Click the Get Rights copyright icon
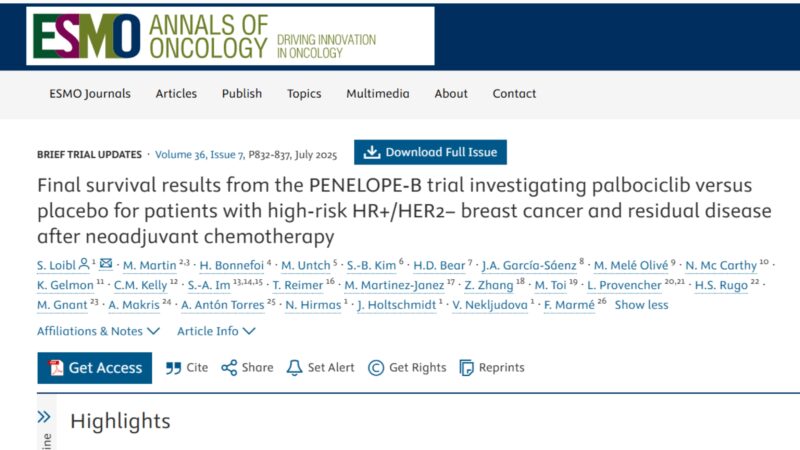Screen dimensions: 800x450 click(376, 368)
